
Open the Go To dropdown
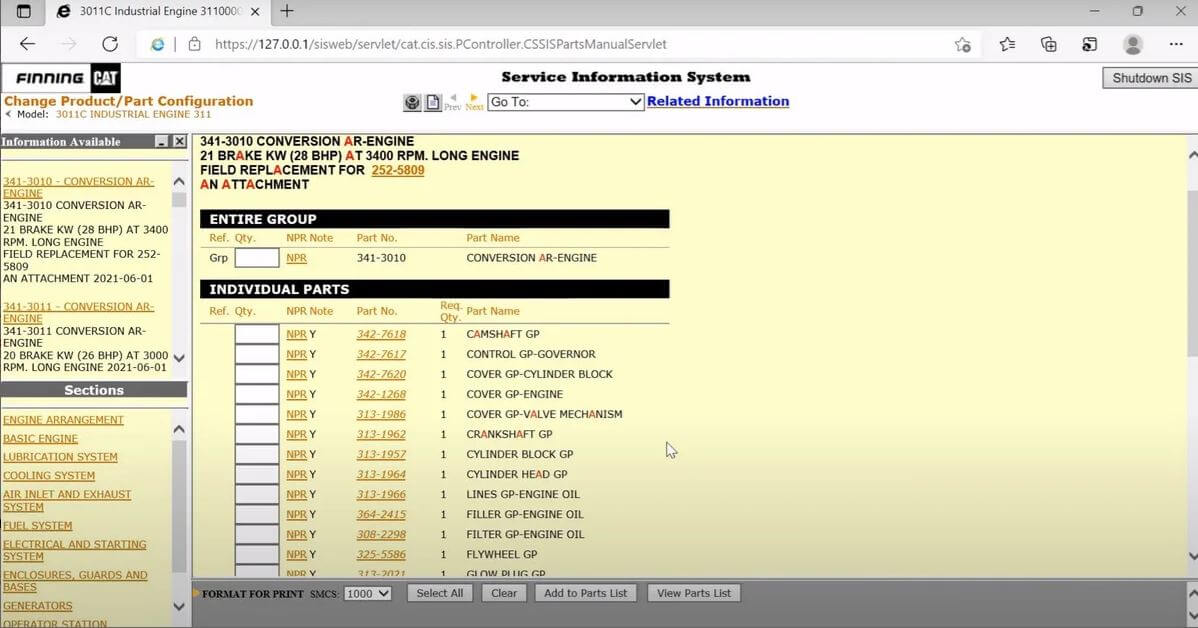coord(565,102)
